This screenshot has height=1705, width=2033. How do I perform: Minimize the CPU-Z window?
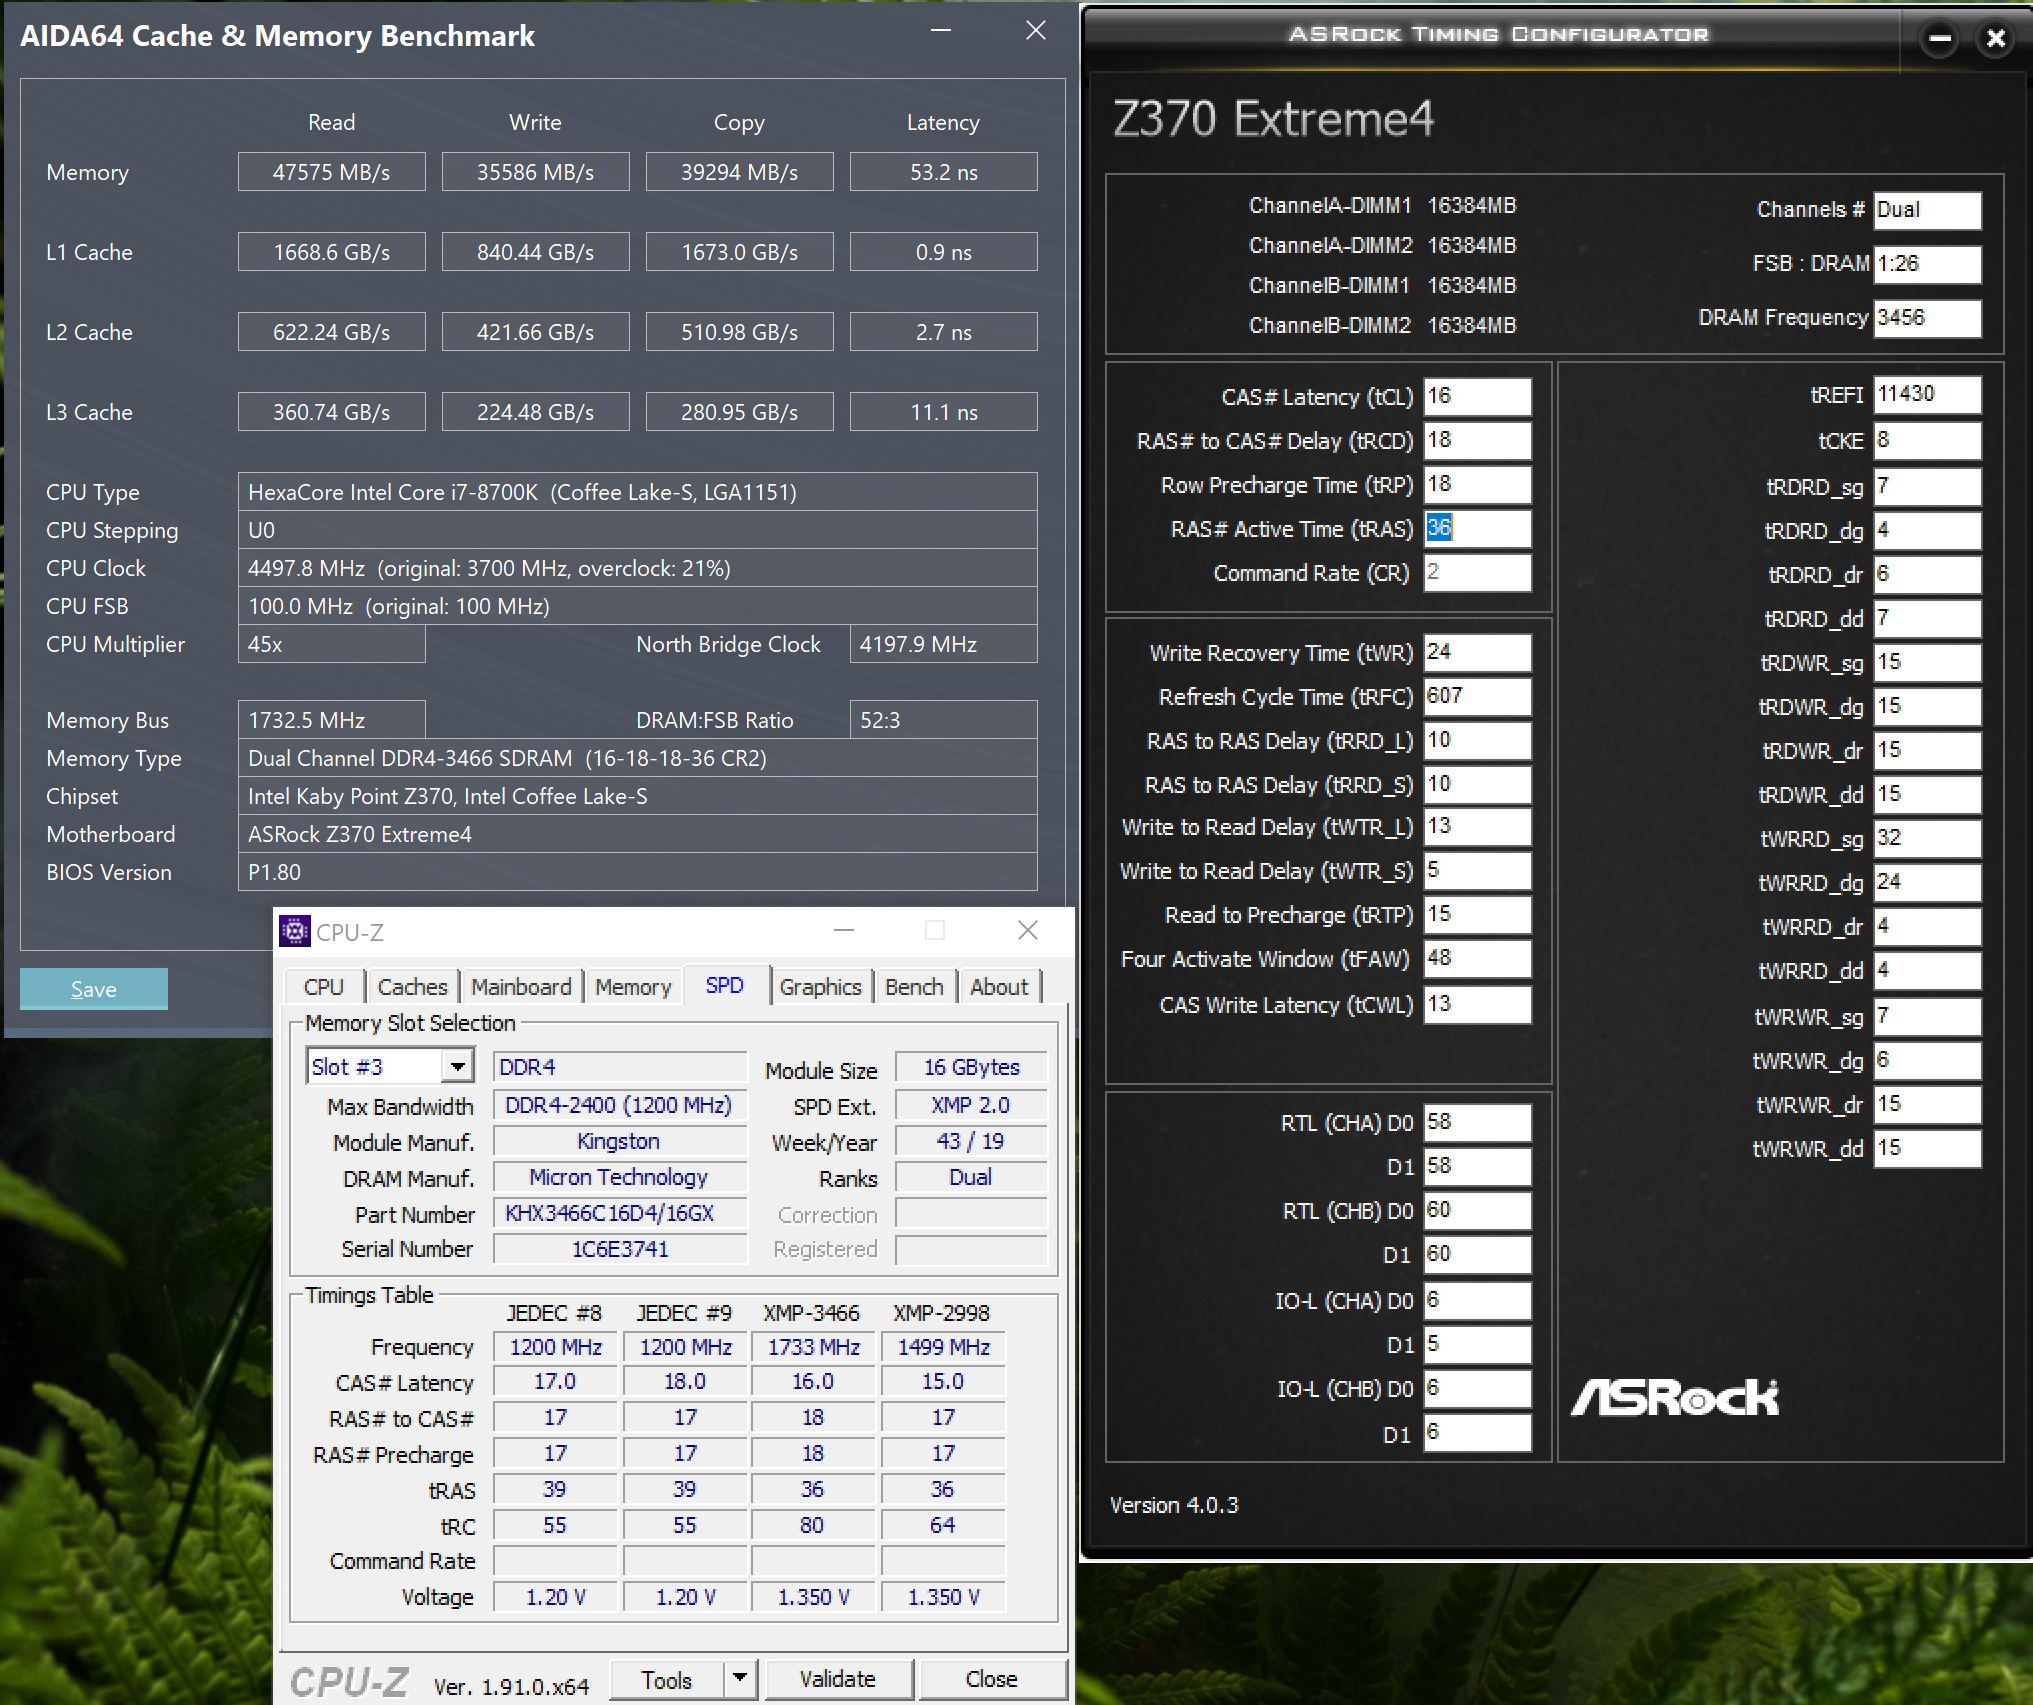(x=844, y=931)
